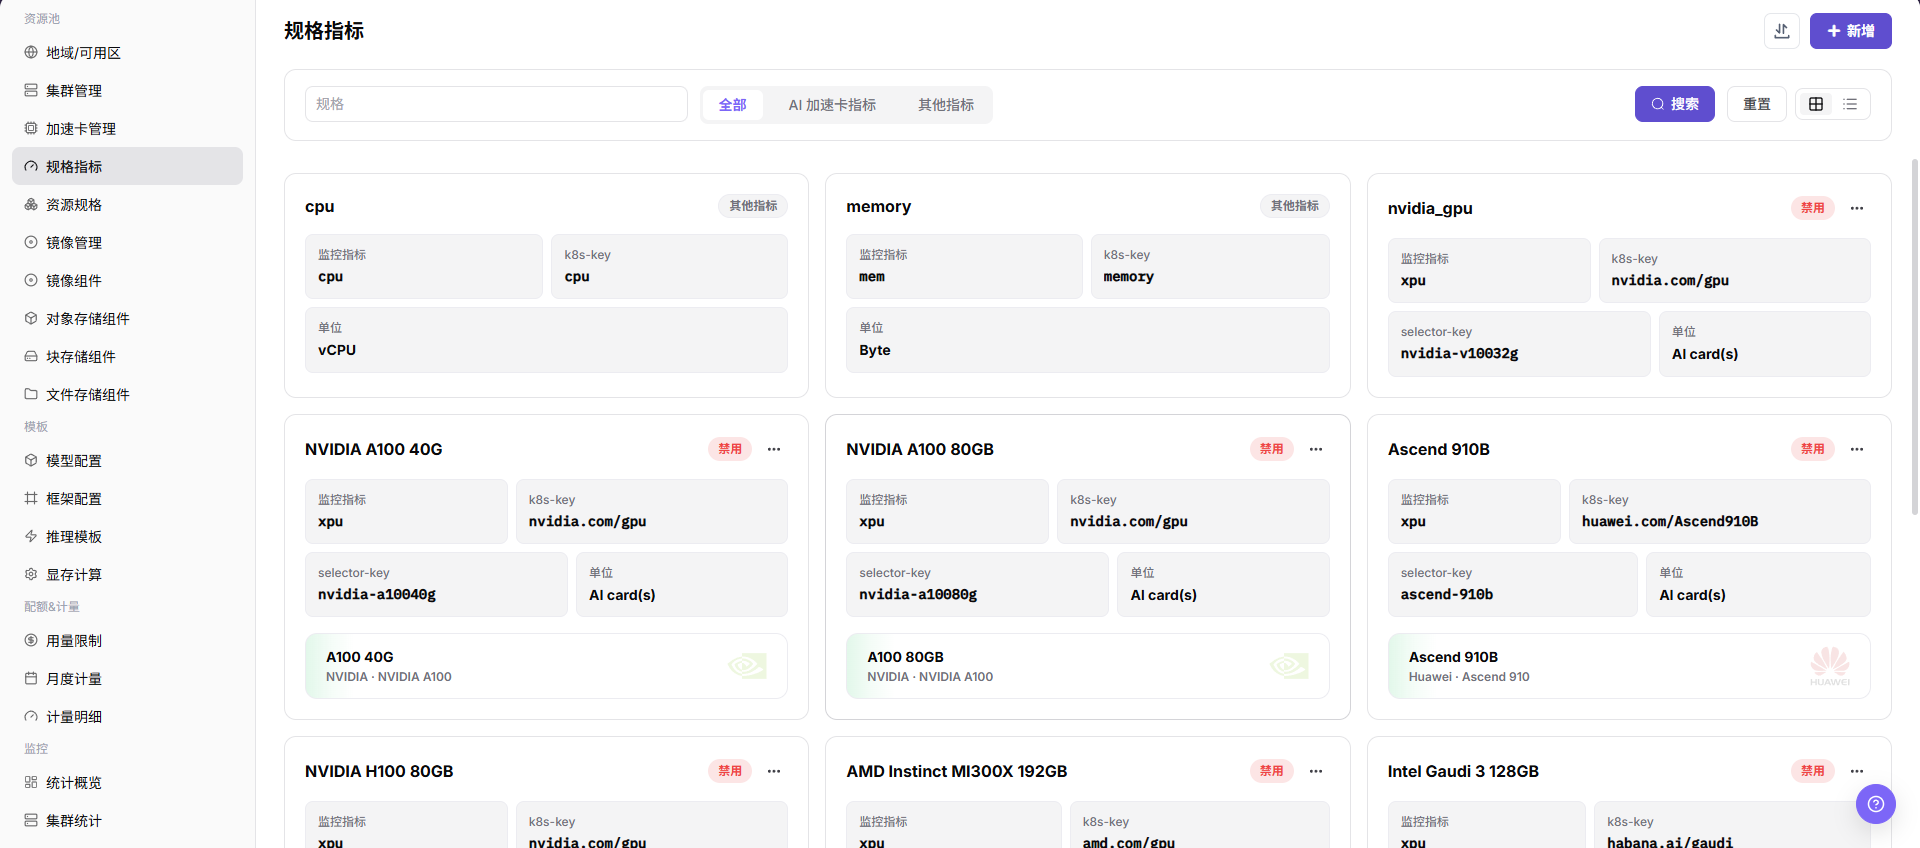Click the 禁用 badge on nvidia_gpu

pos(1812,208)
